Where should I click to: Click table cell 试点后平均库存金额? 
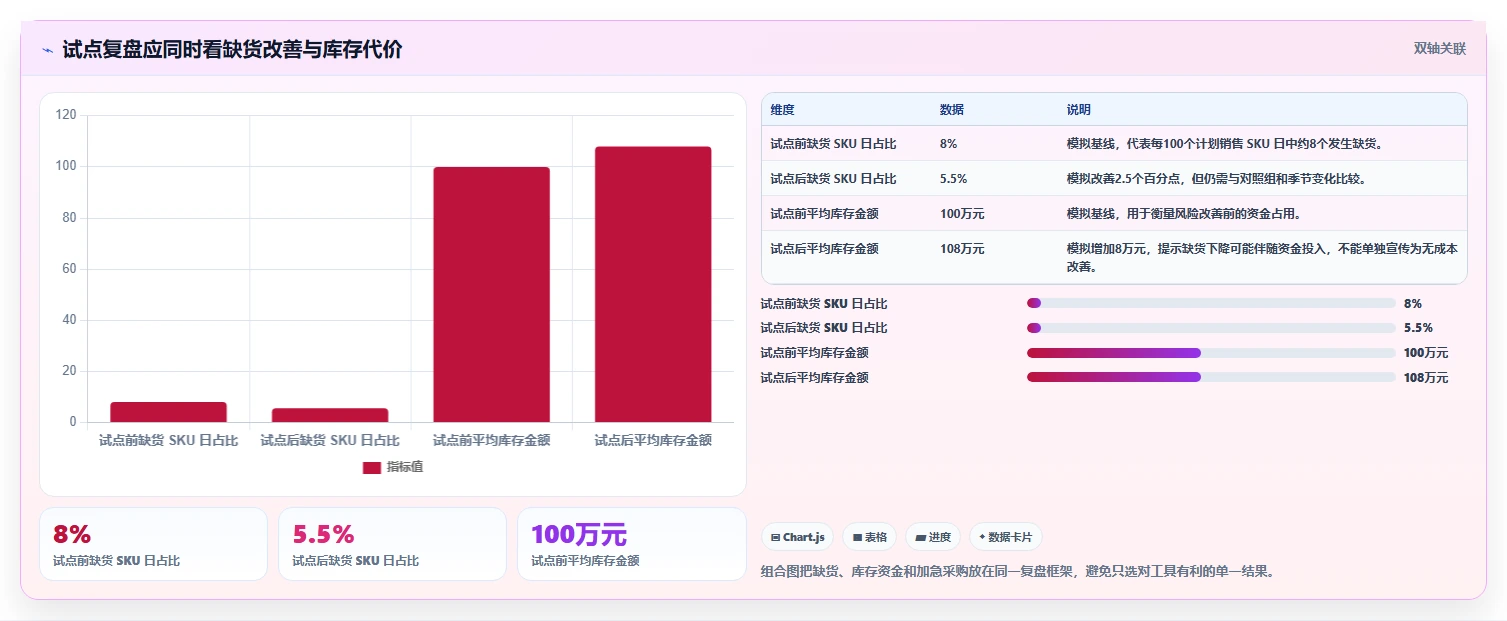click(824, 249)
